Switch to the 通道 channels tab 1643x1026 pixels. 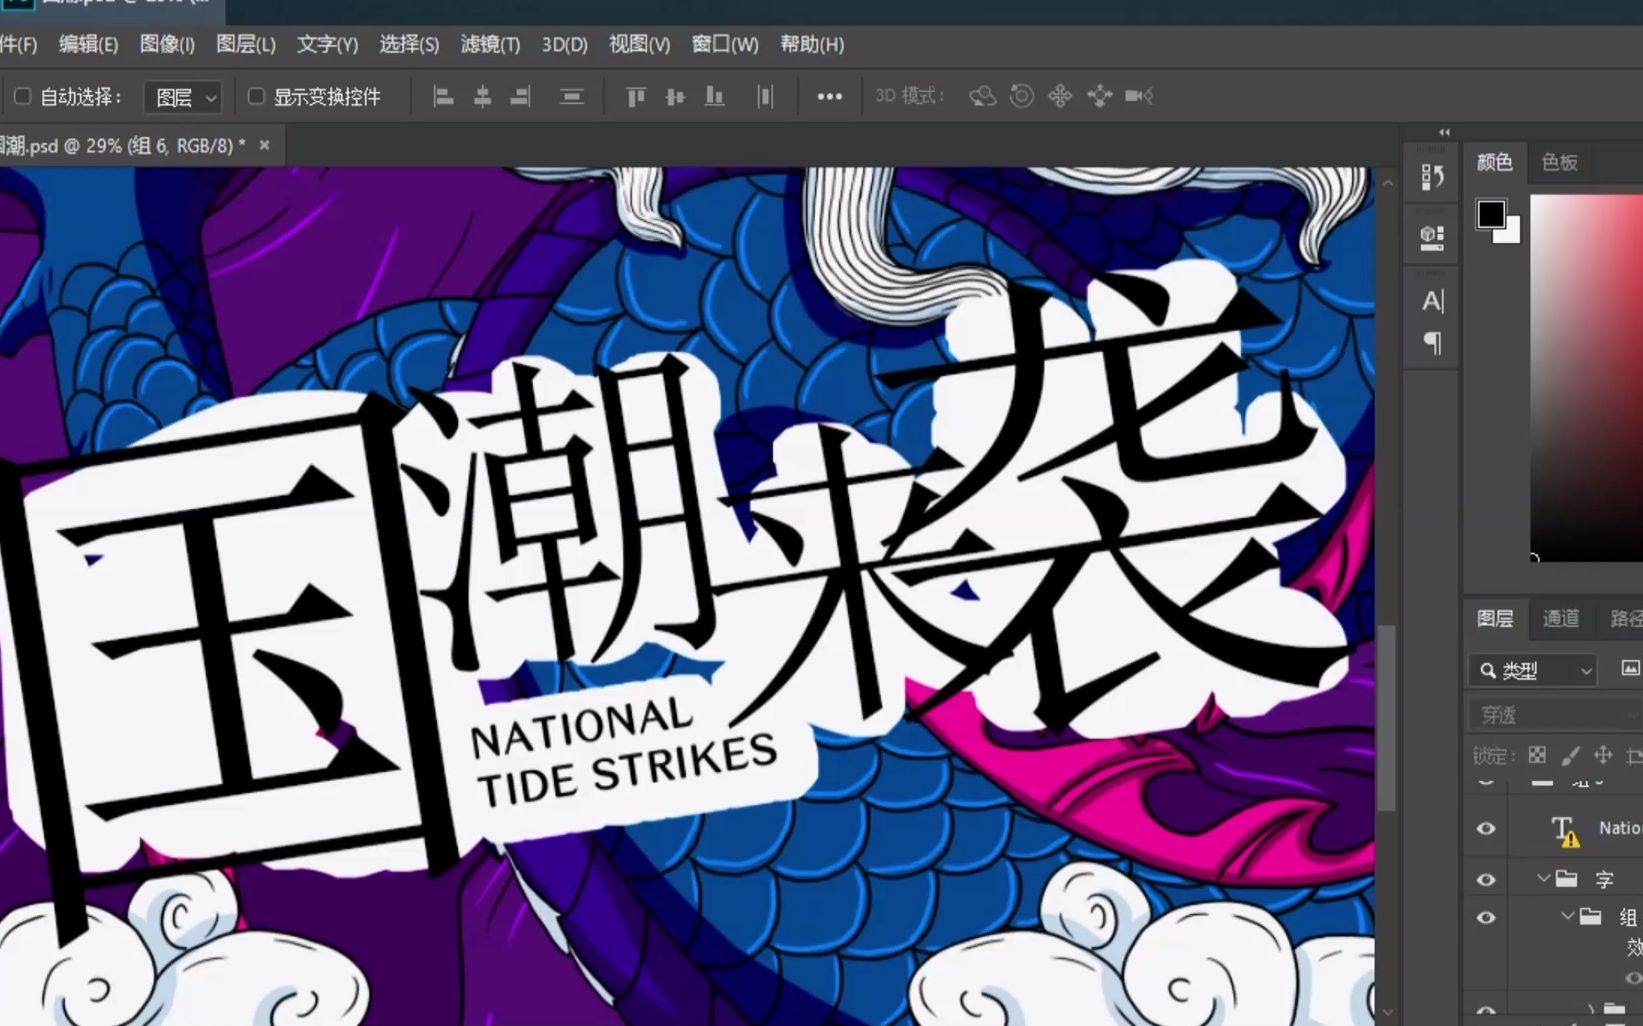pos(1561,618)
